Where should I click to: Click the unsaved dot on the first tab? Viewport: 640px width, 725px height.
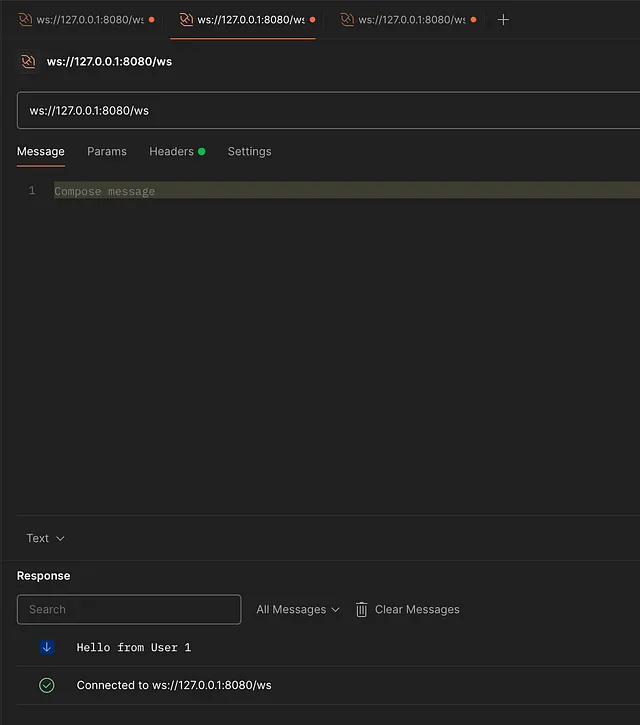point(152,20)
